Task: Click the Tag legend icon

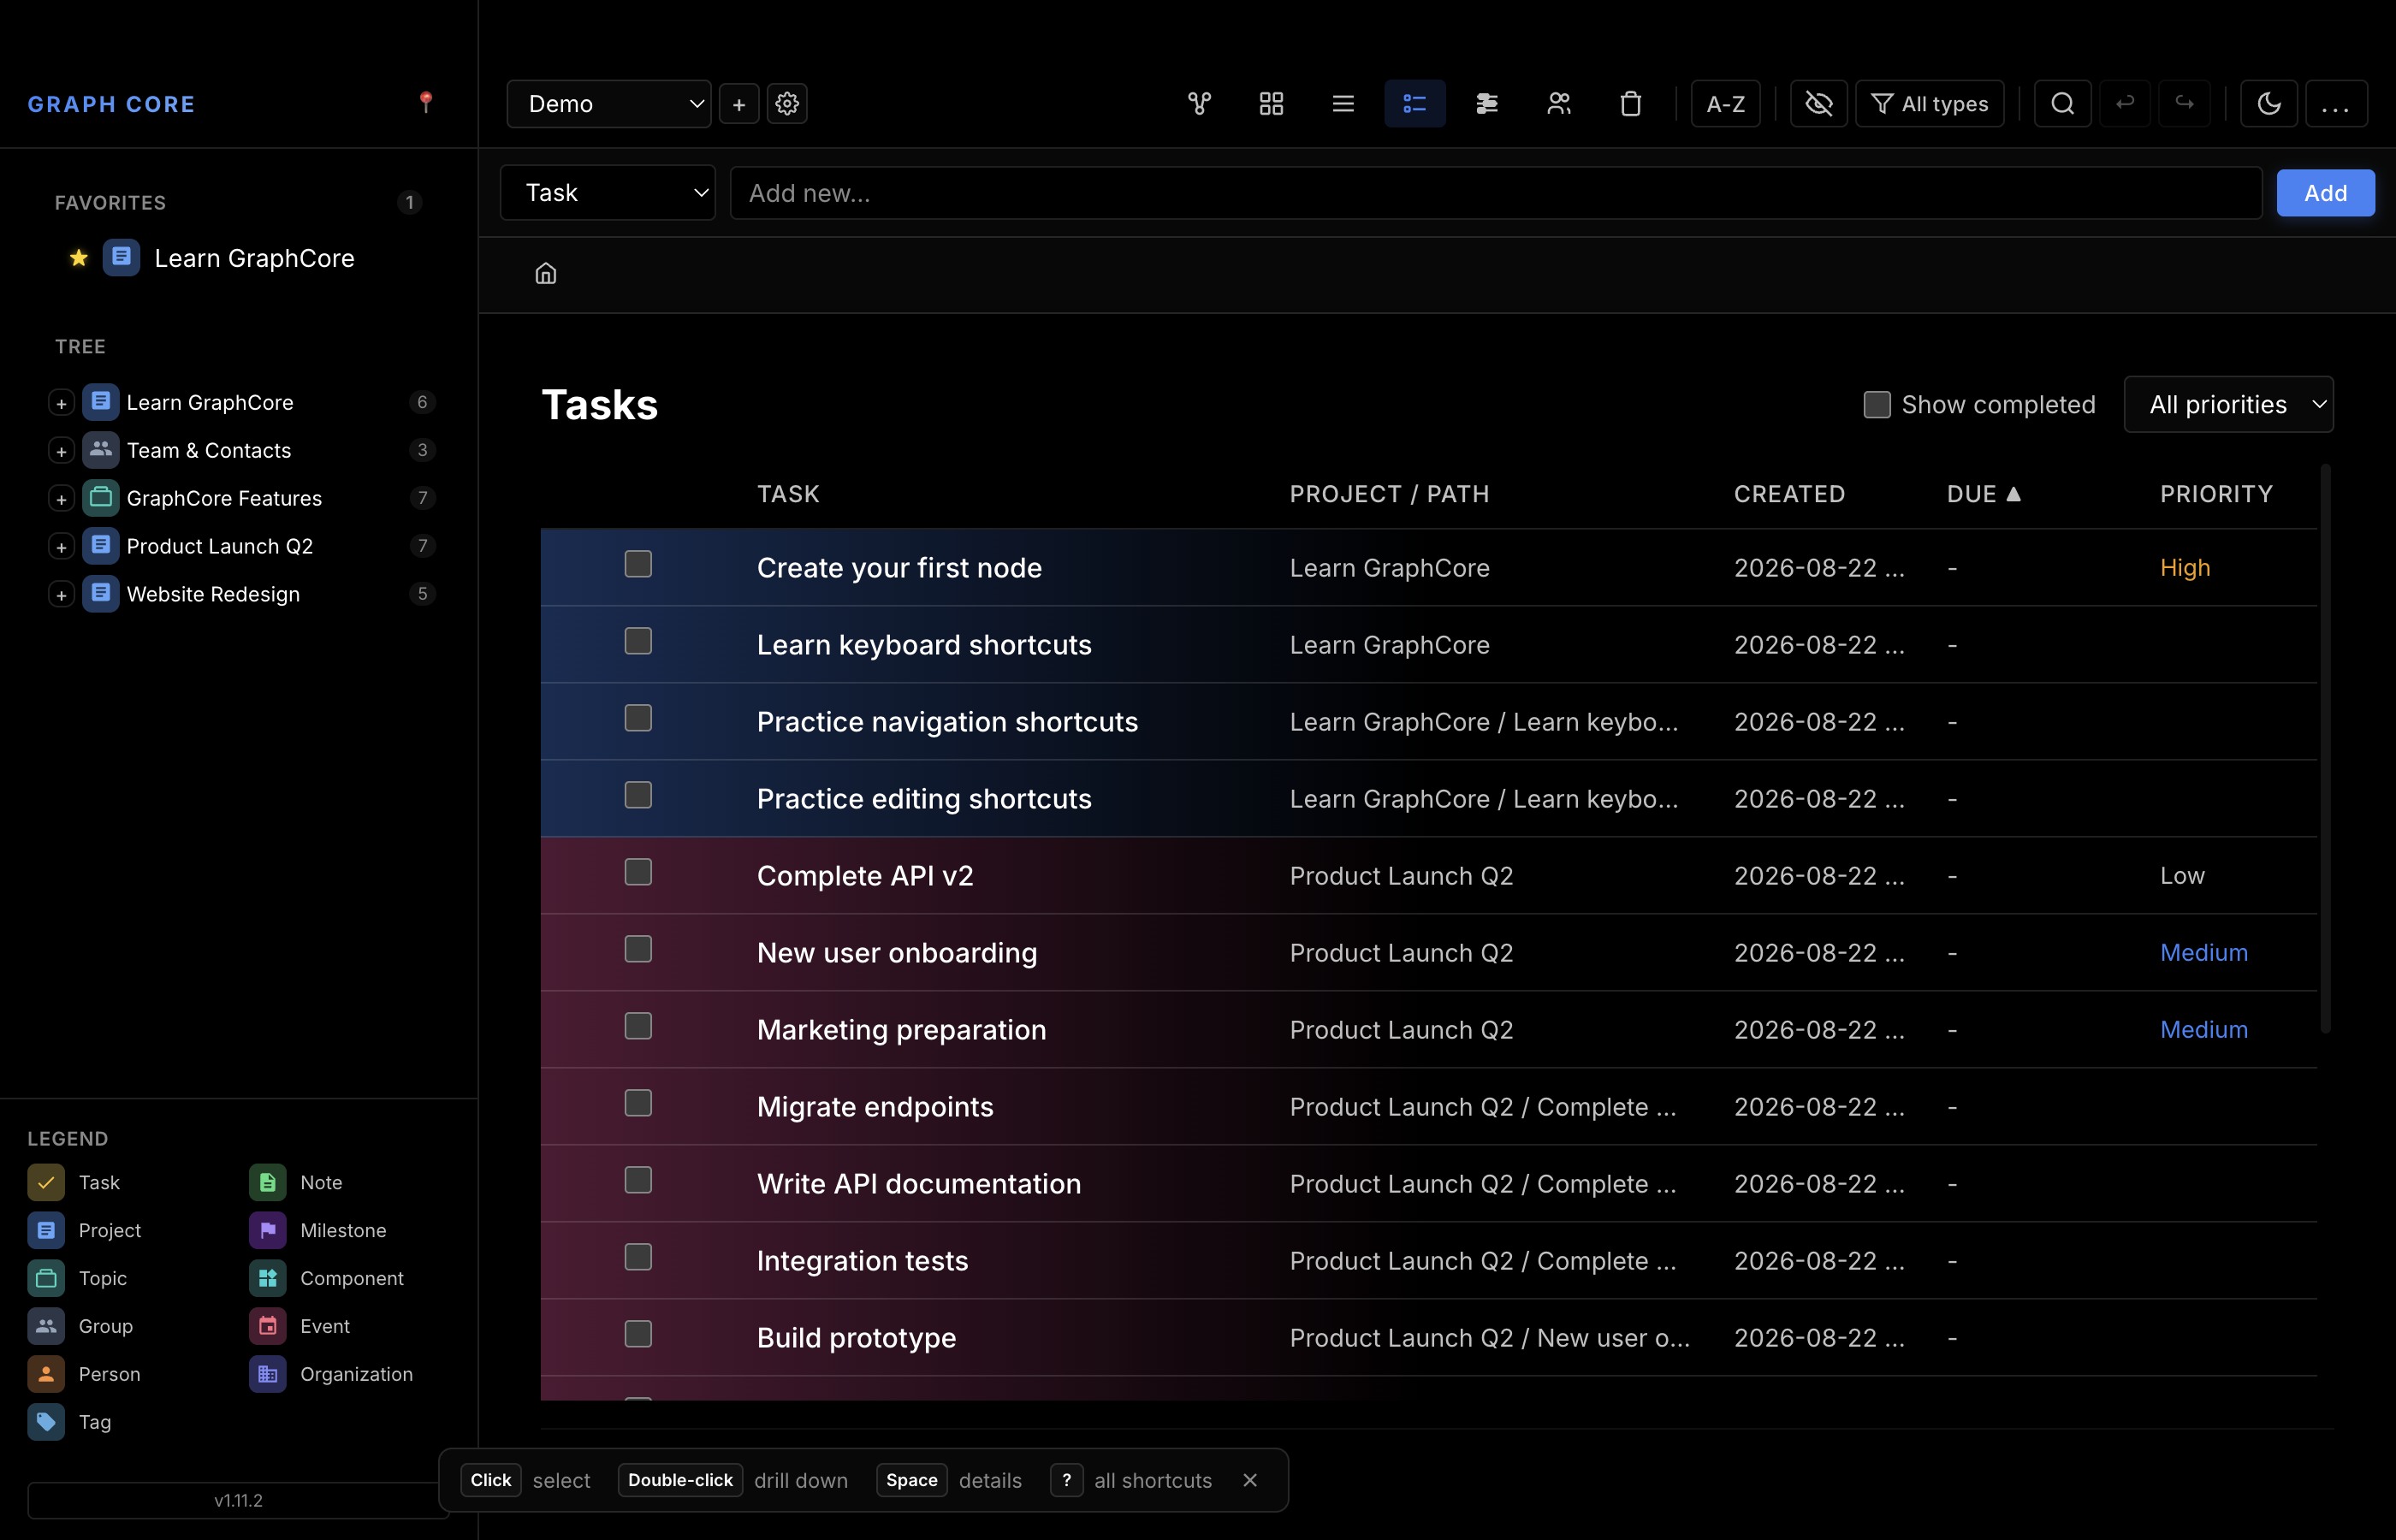Action: [x=46, y=1423]
